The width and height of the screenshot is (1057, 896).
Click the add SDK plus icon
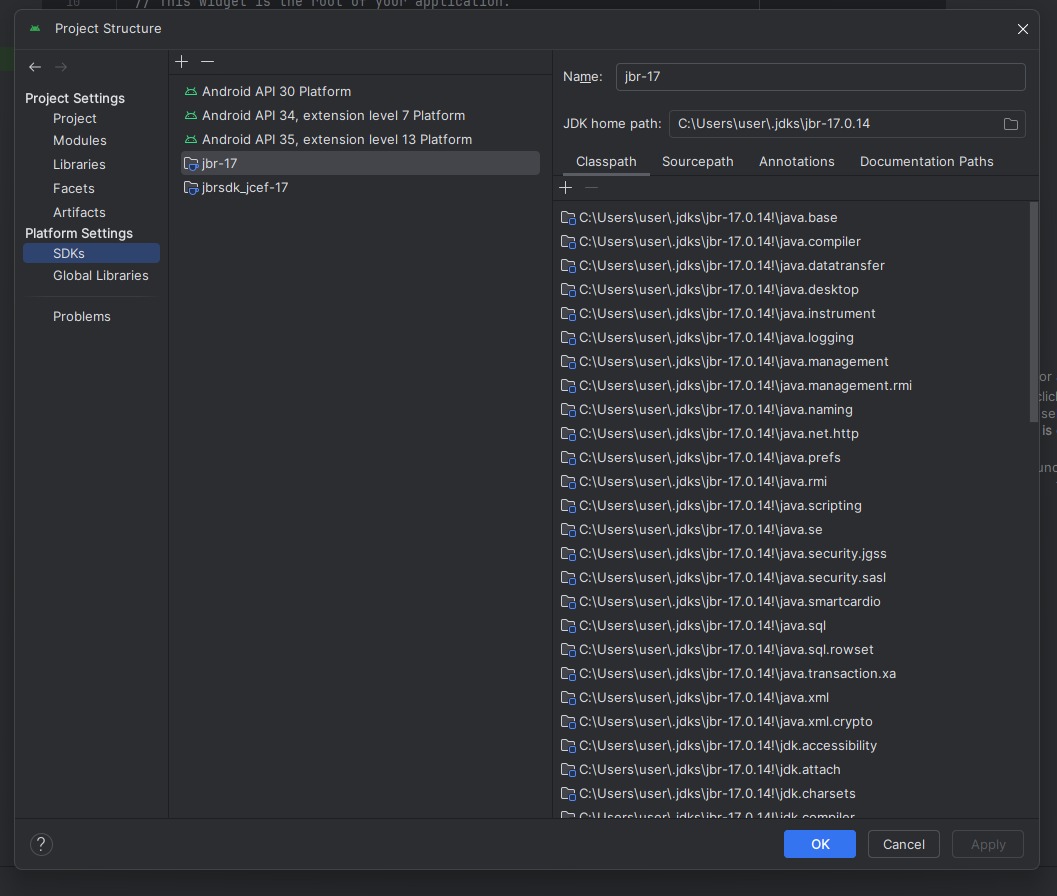point(181,62)
